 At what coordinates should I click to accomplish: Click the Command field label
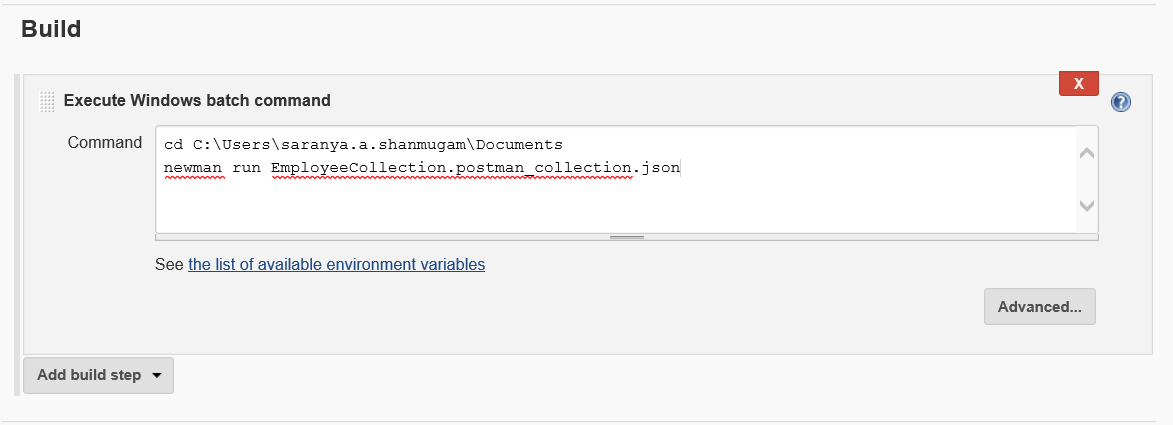105,143
